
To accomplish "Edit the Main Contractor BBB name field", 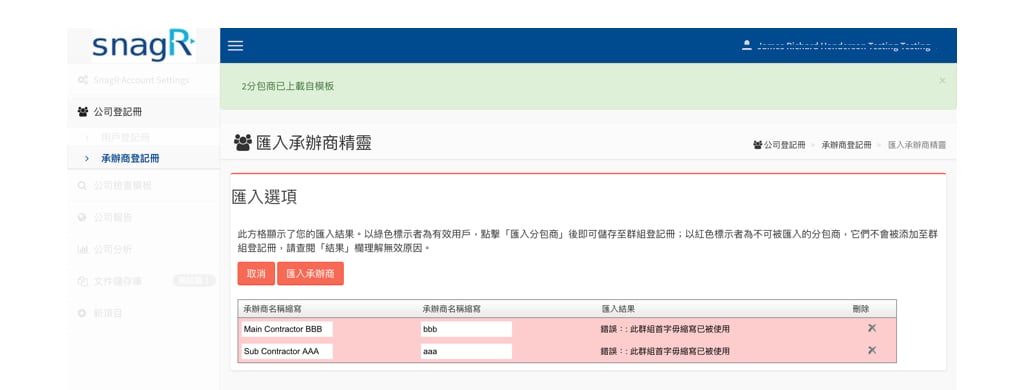I will [287, 329].
